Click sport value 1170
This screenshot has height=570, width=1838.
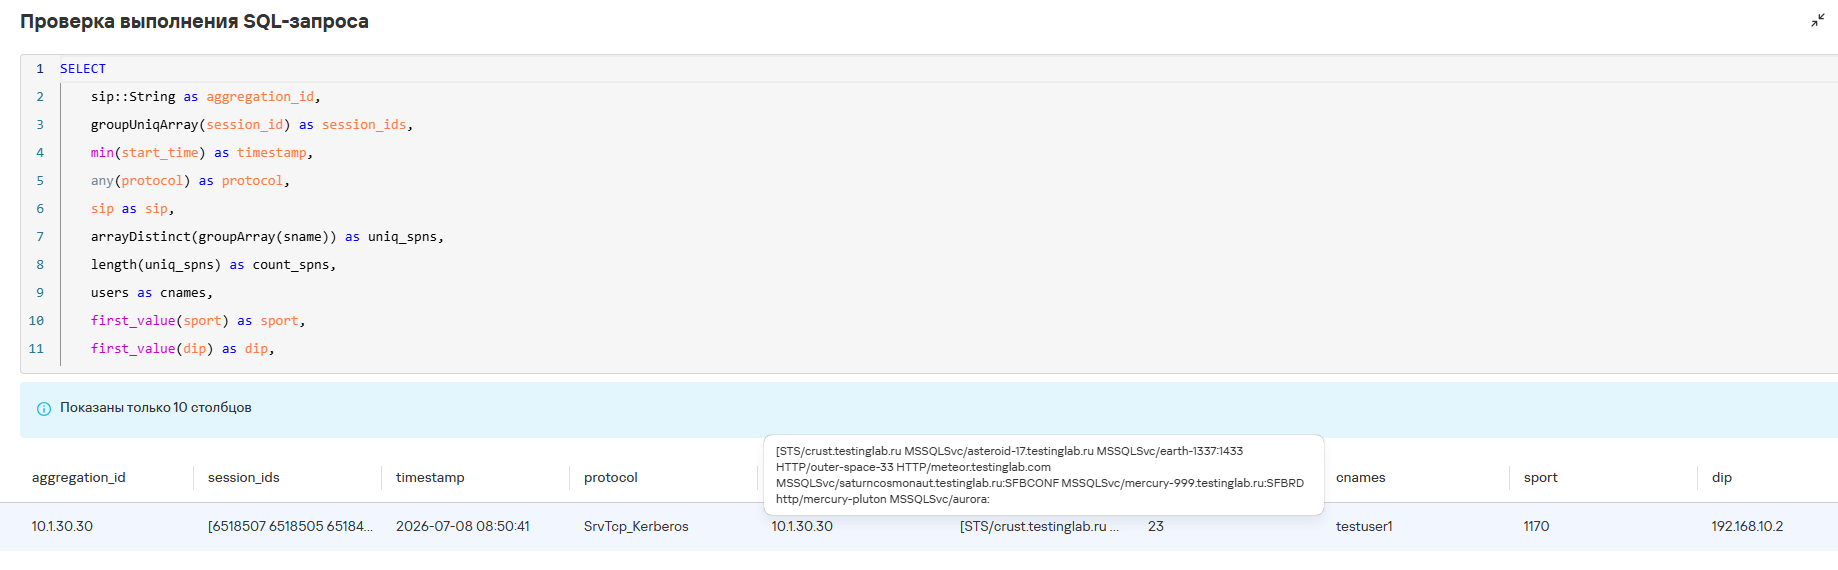1536,526
